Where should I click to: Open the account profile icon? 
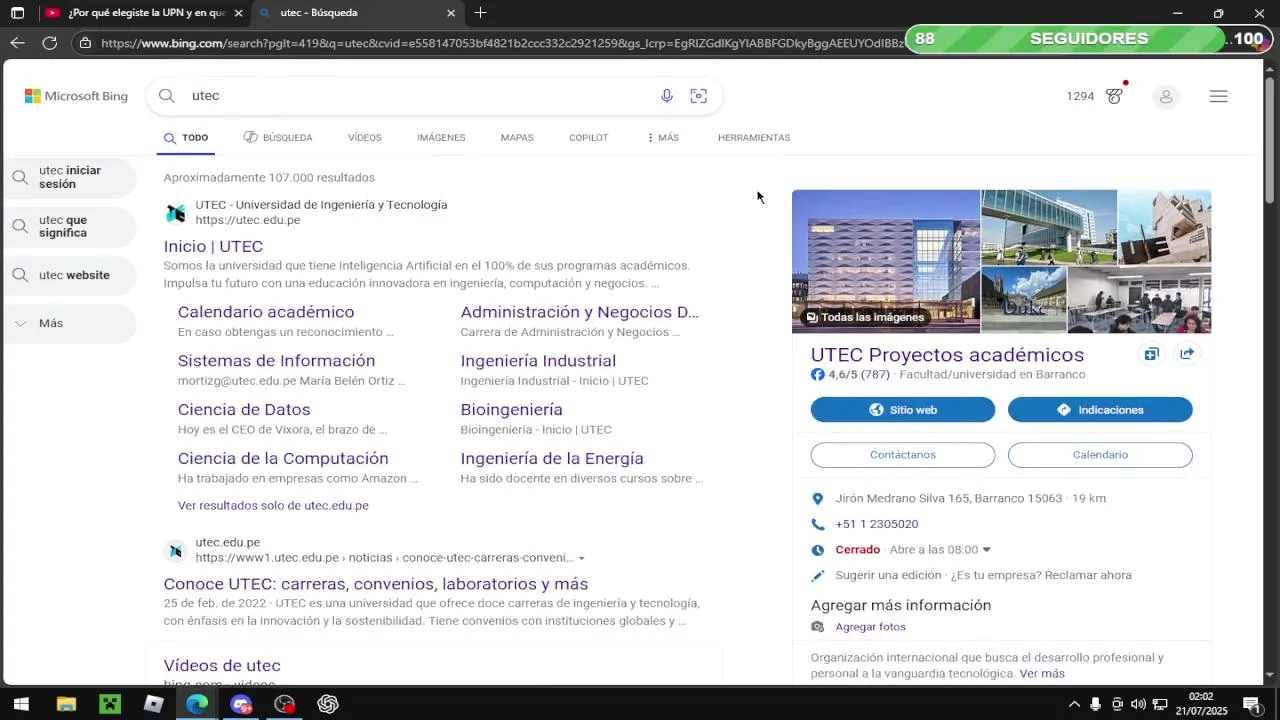tap(1166, 97)
